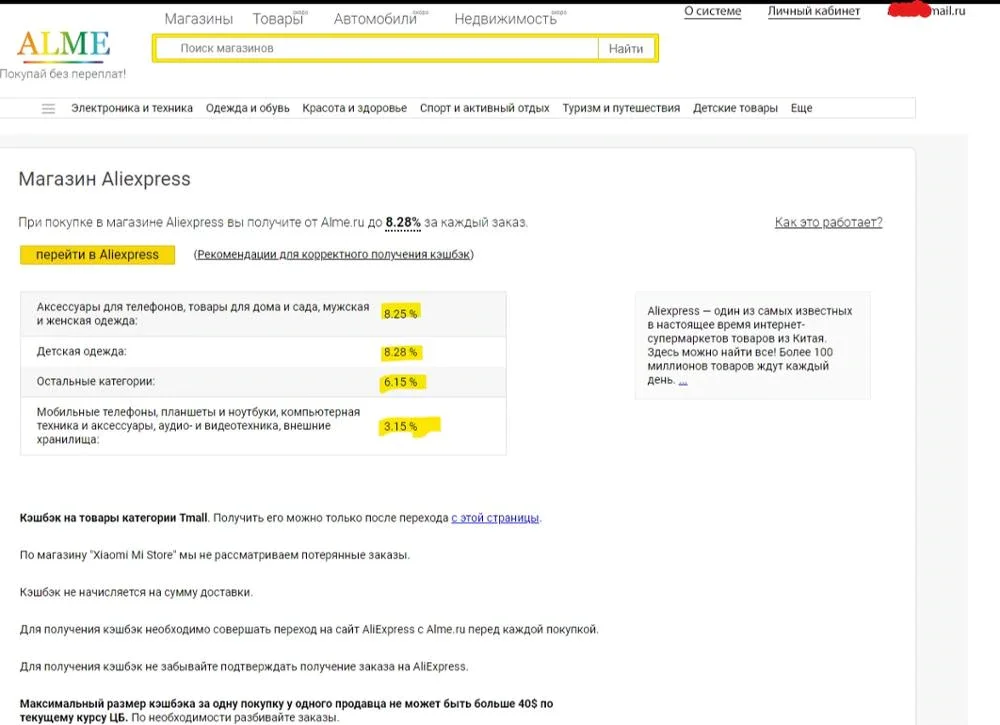Screen dimensions: 1000x725
Task: Switch to Автомобили section
Action: (375, 19)
